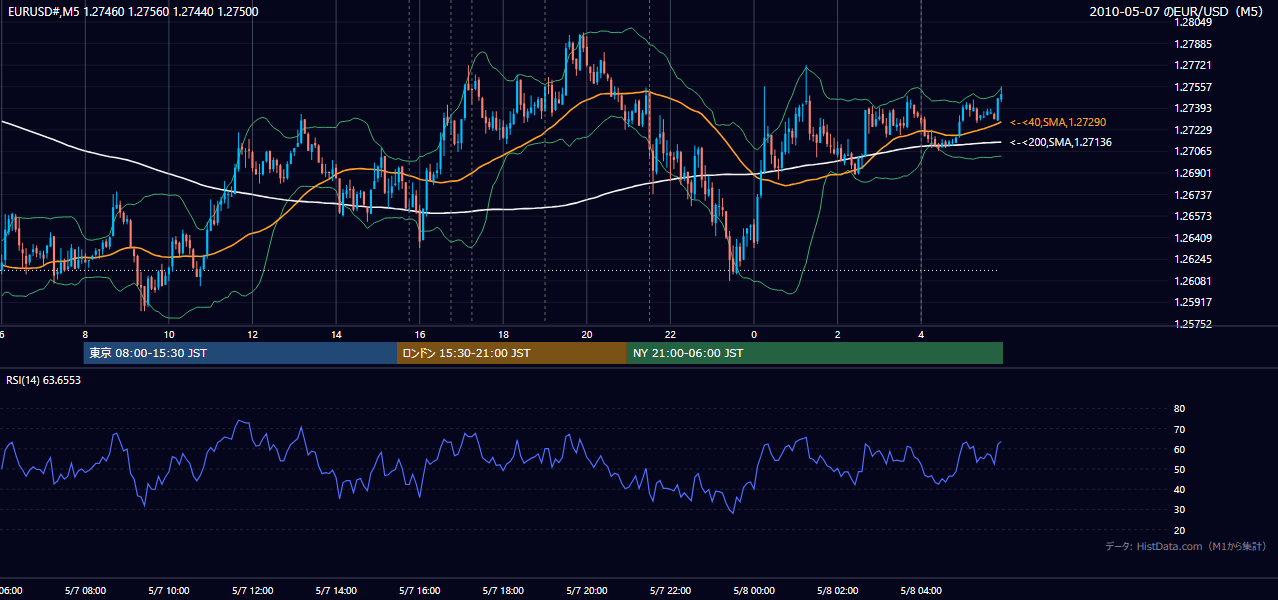1278x600 pixels.
Task: Click the 5/7 16:00 time axis label
Action: (x=420, y=591)
